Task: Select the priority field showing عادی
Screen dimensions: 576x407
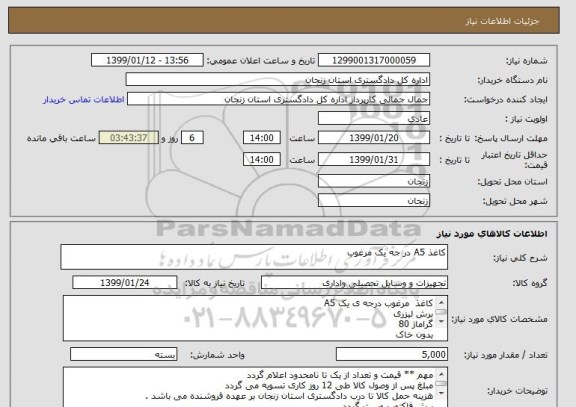Action: pos(374,119)
